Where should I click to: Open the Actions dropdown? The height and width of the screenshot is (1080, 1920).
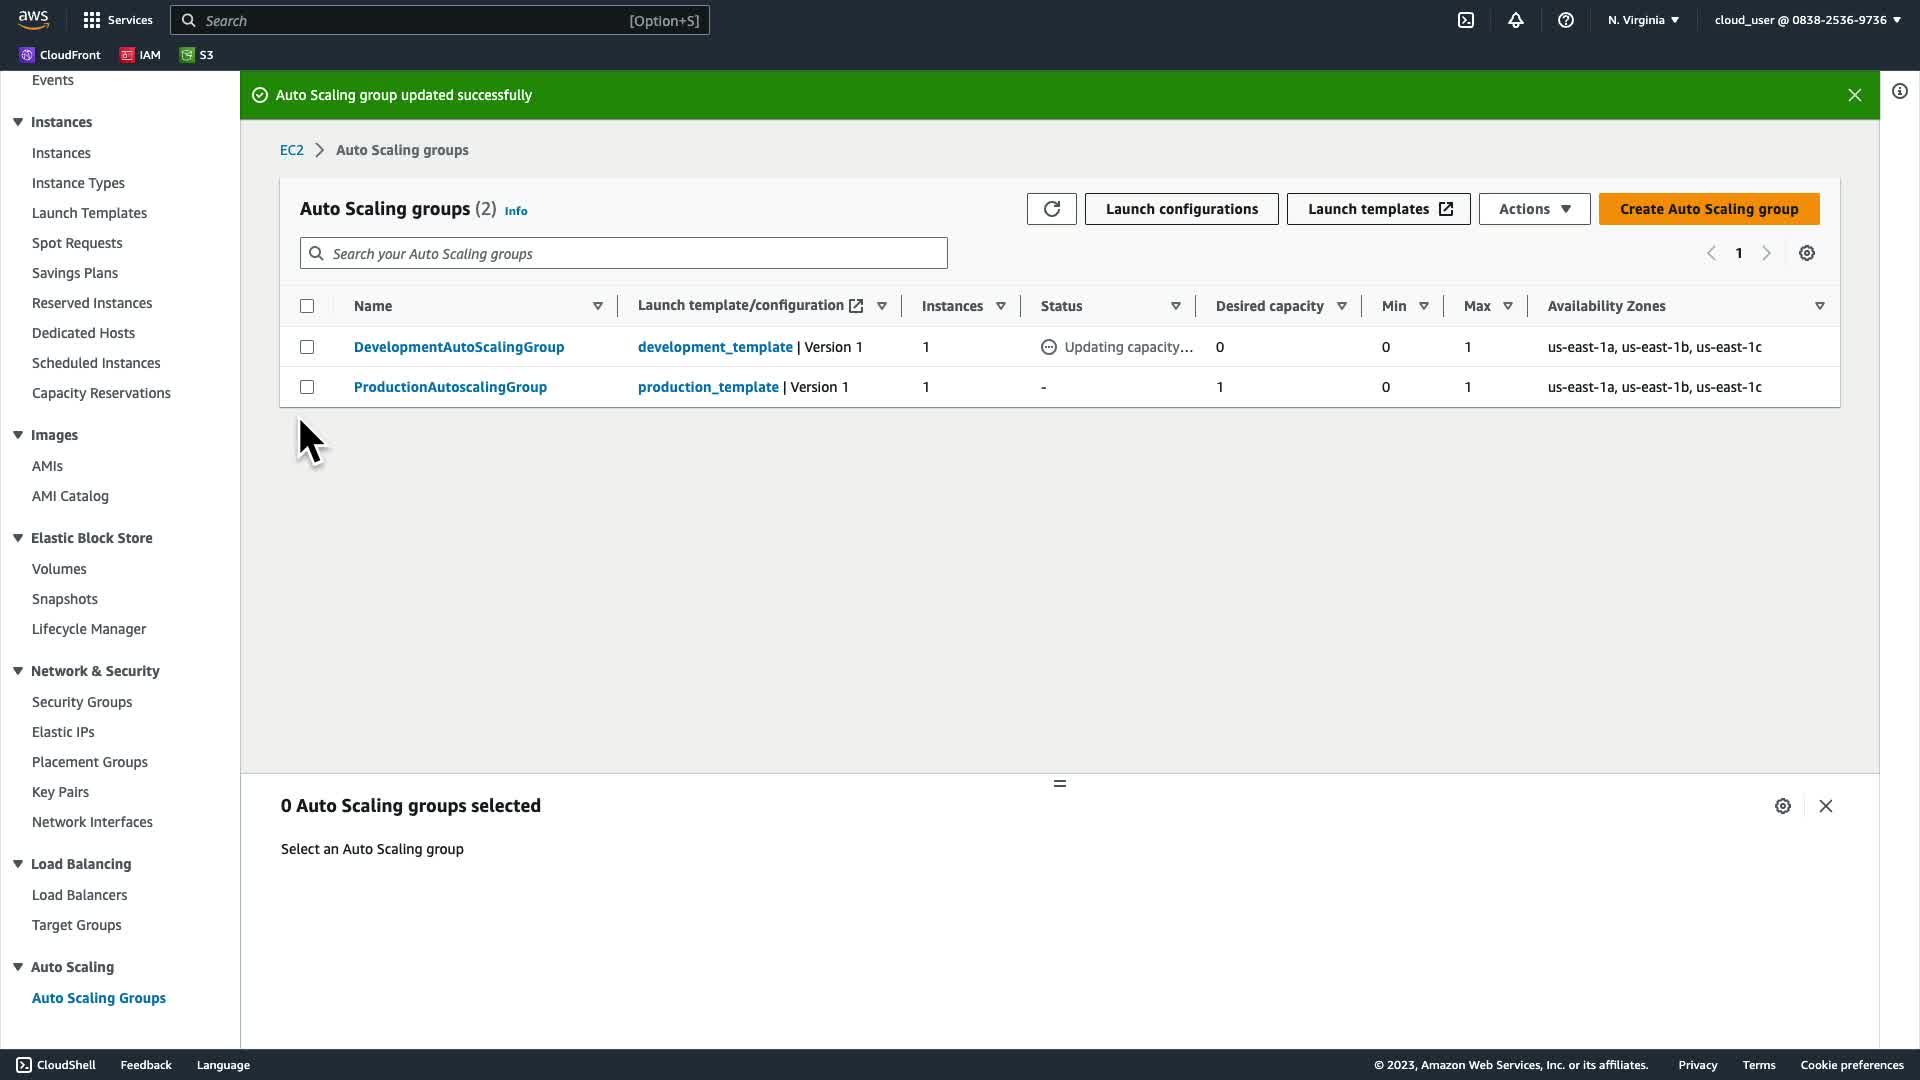pyautogui.click(x=1534, y=209)
